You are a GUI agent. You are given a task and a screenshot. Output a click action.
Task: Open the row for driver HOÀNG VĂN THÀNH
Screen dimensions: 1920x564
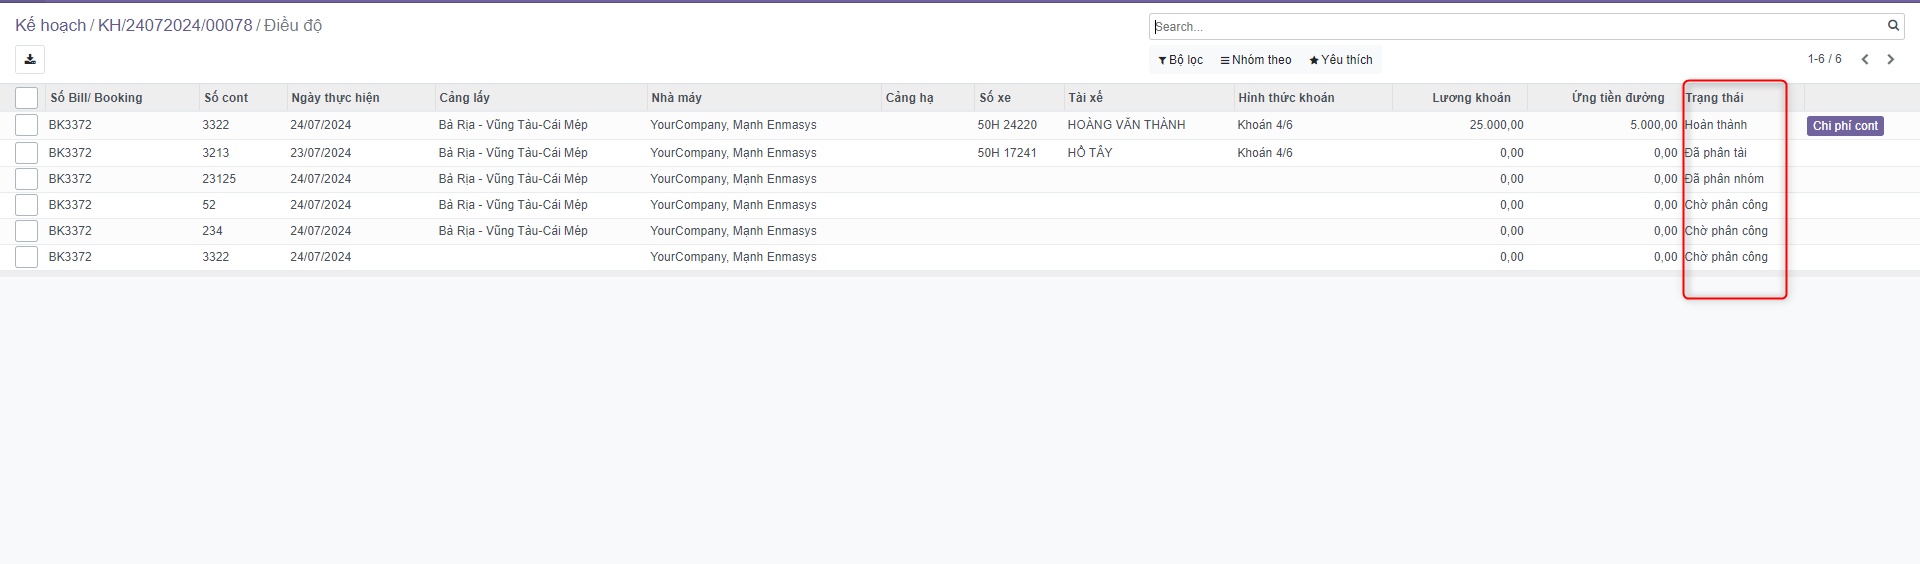(x=1126, y=125)
